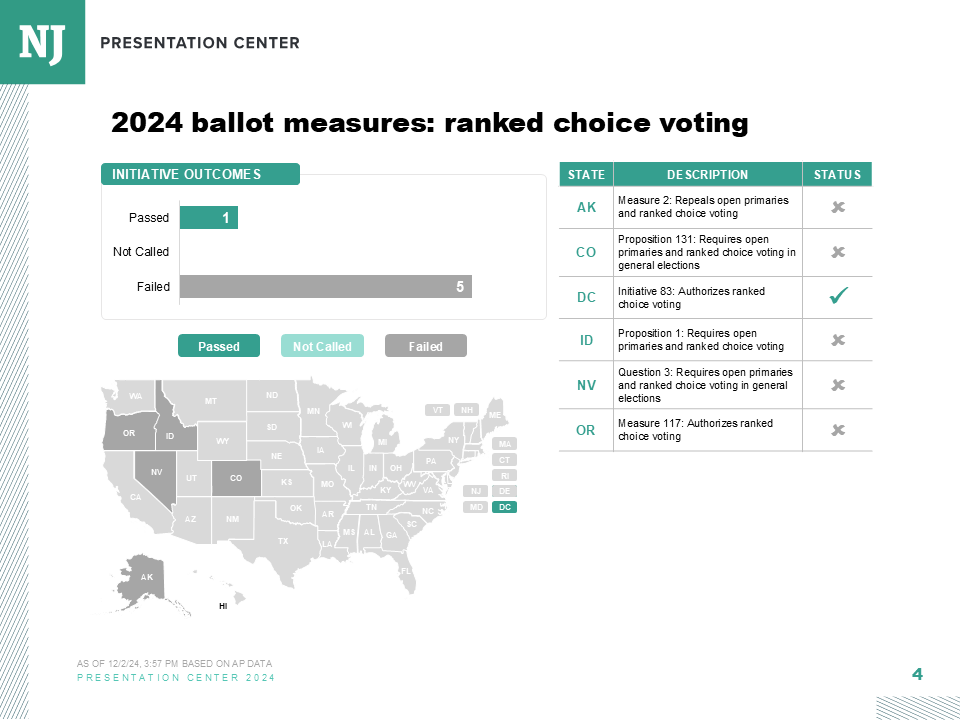The width and height of the screenshot is (960, 720).
Task: Select the Not Called legend button
Action: (x=322, y=346)
